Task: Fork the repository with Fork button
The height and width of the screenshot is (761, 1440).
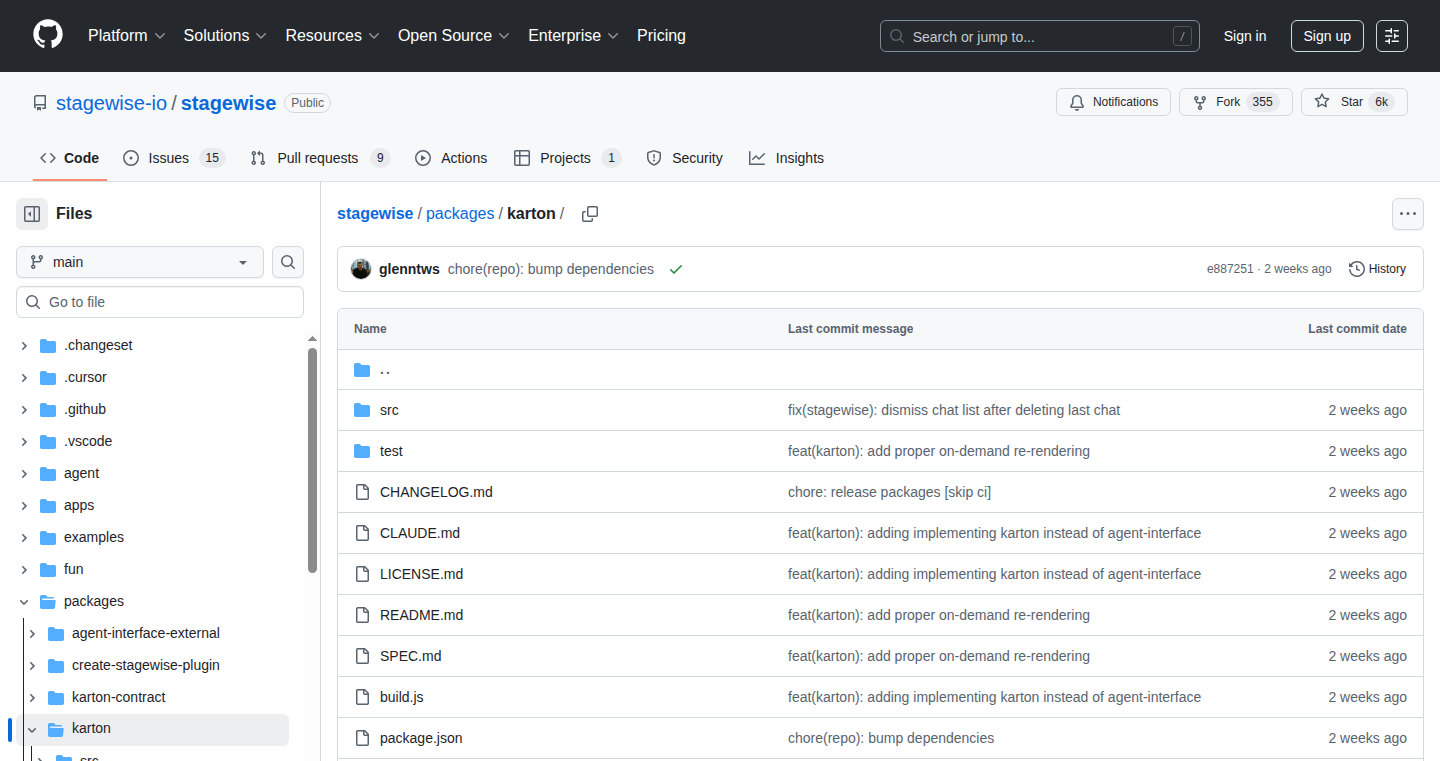Action: click(1236, 102)
